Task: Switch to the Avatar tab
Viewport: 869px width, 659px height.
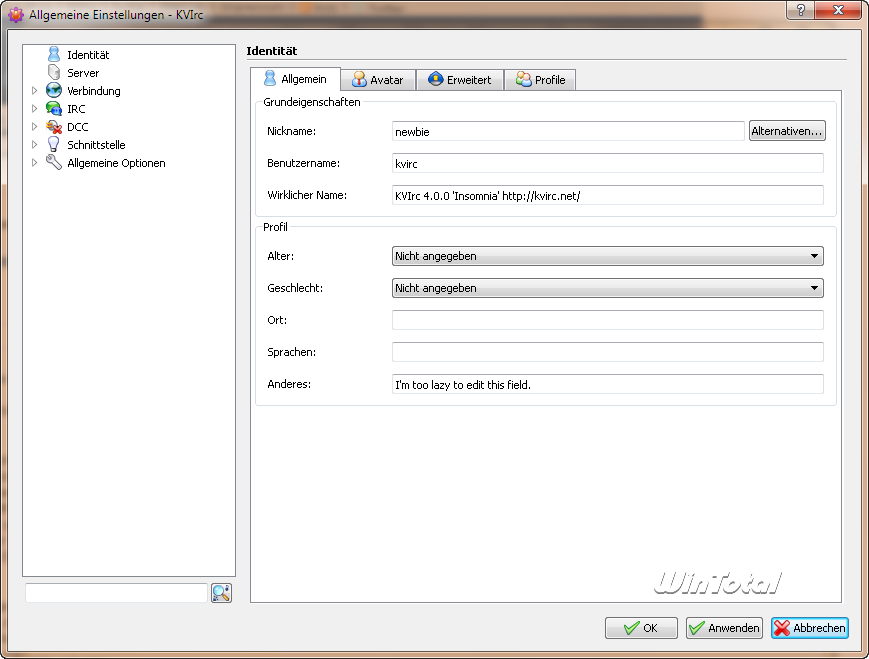Action: click(378, 80)
